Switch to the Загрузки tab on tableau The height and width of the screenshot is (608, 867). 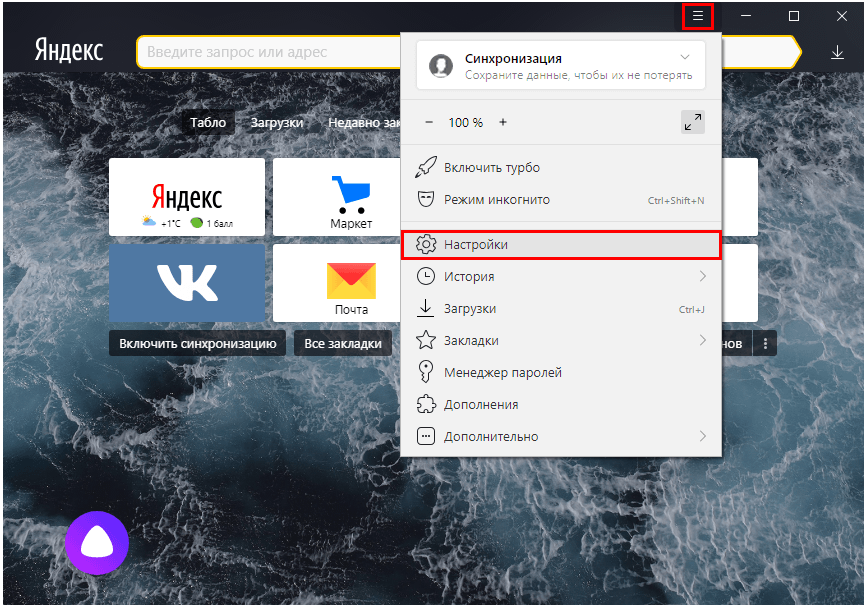277,123
